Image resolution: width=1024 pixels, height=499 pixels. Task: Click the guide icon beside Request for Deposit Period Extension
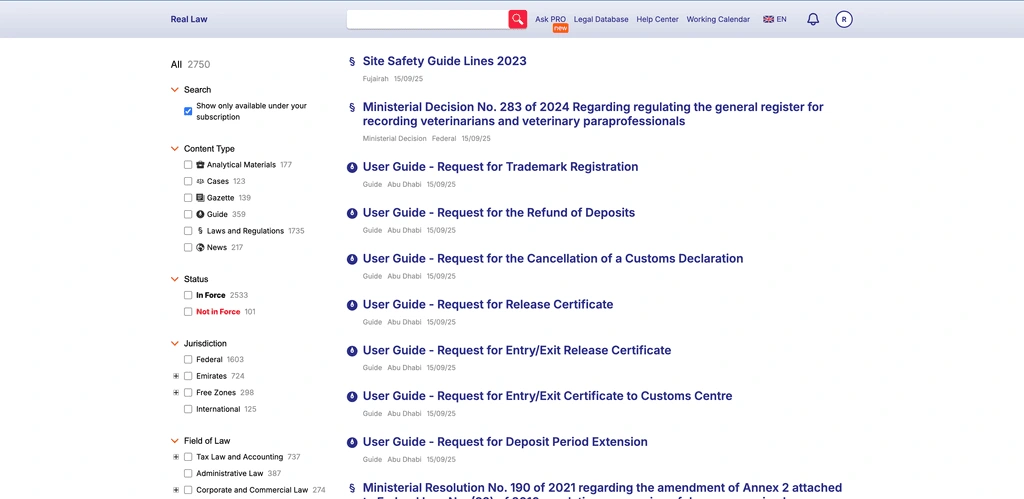click(x=352, y=442)
